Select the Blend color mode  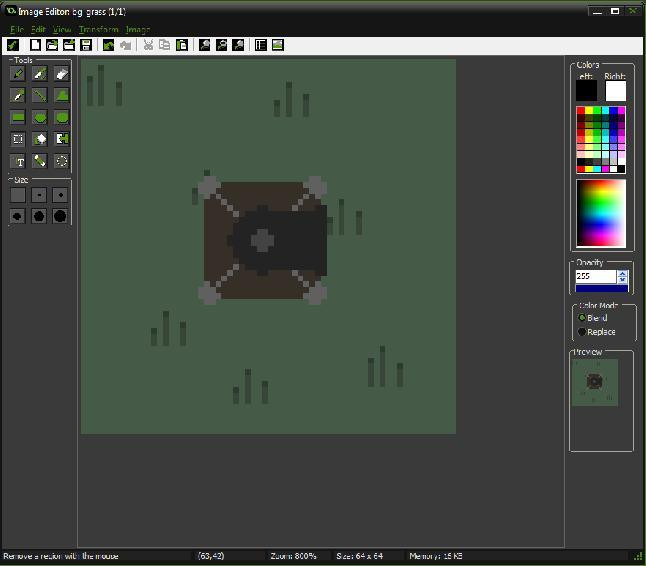592,318
